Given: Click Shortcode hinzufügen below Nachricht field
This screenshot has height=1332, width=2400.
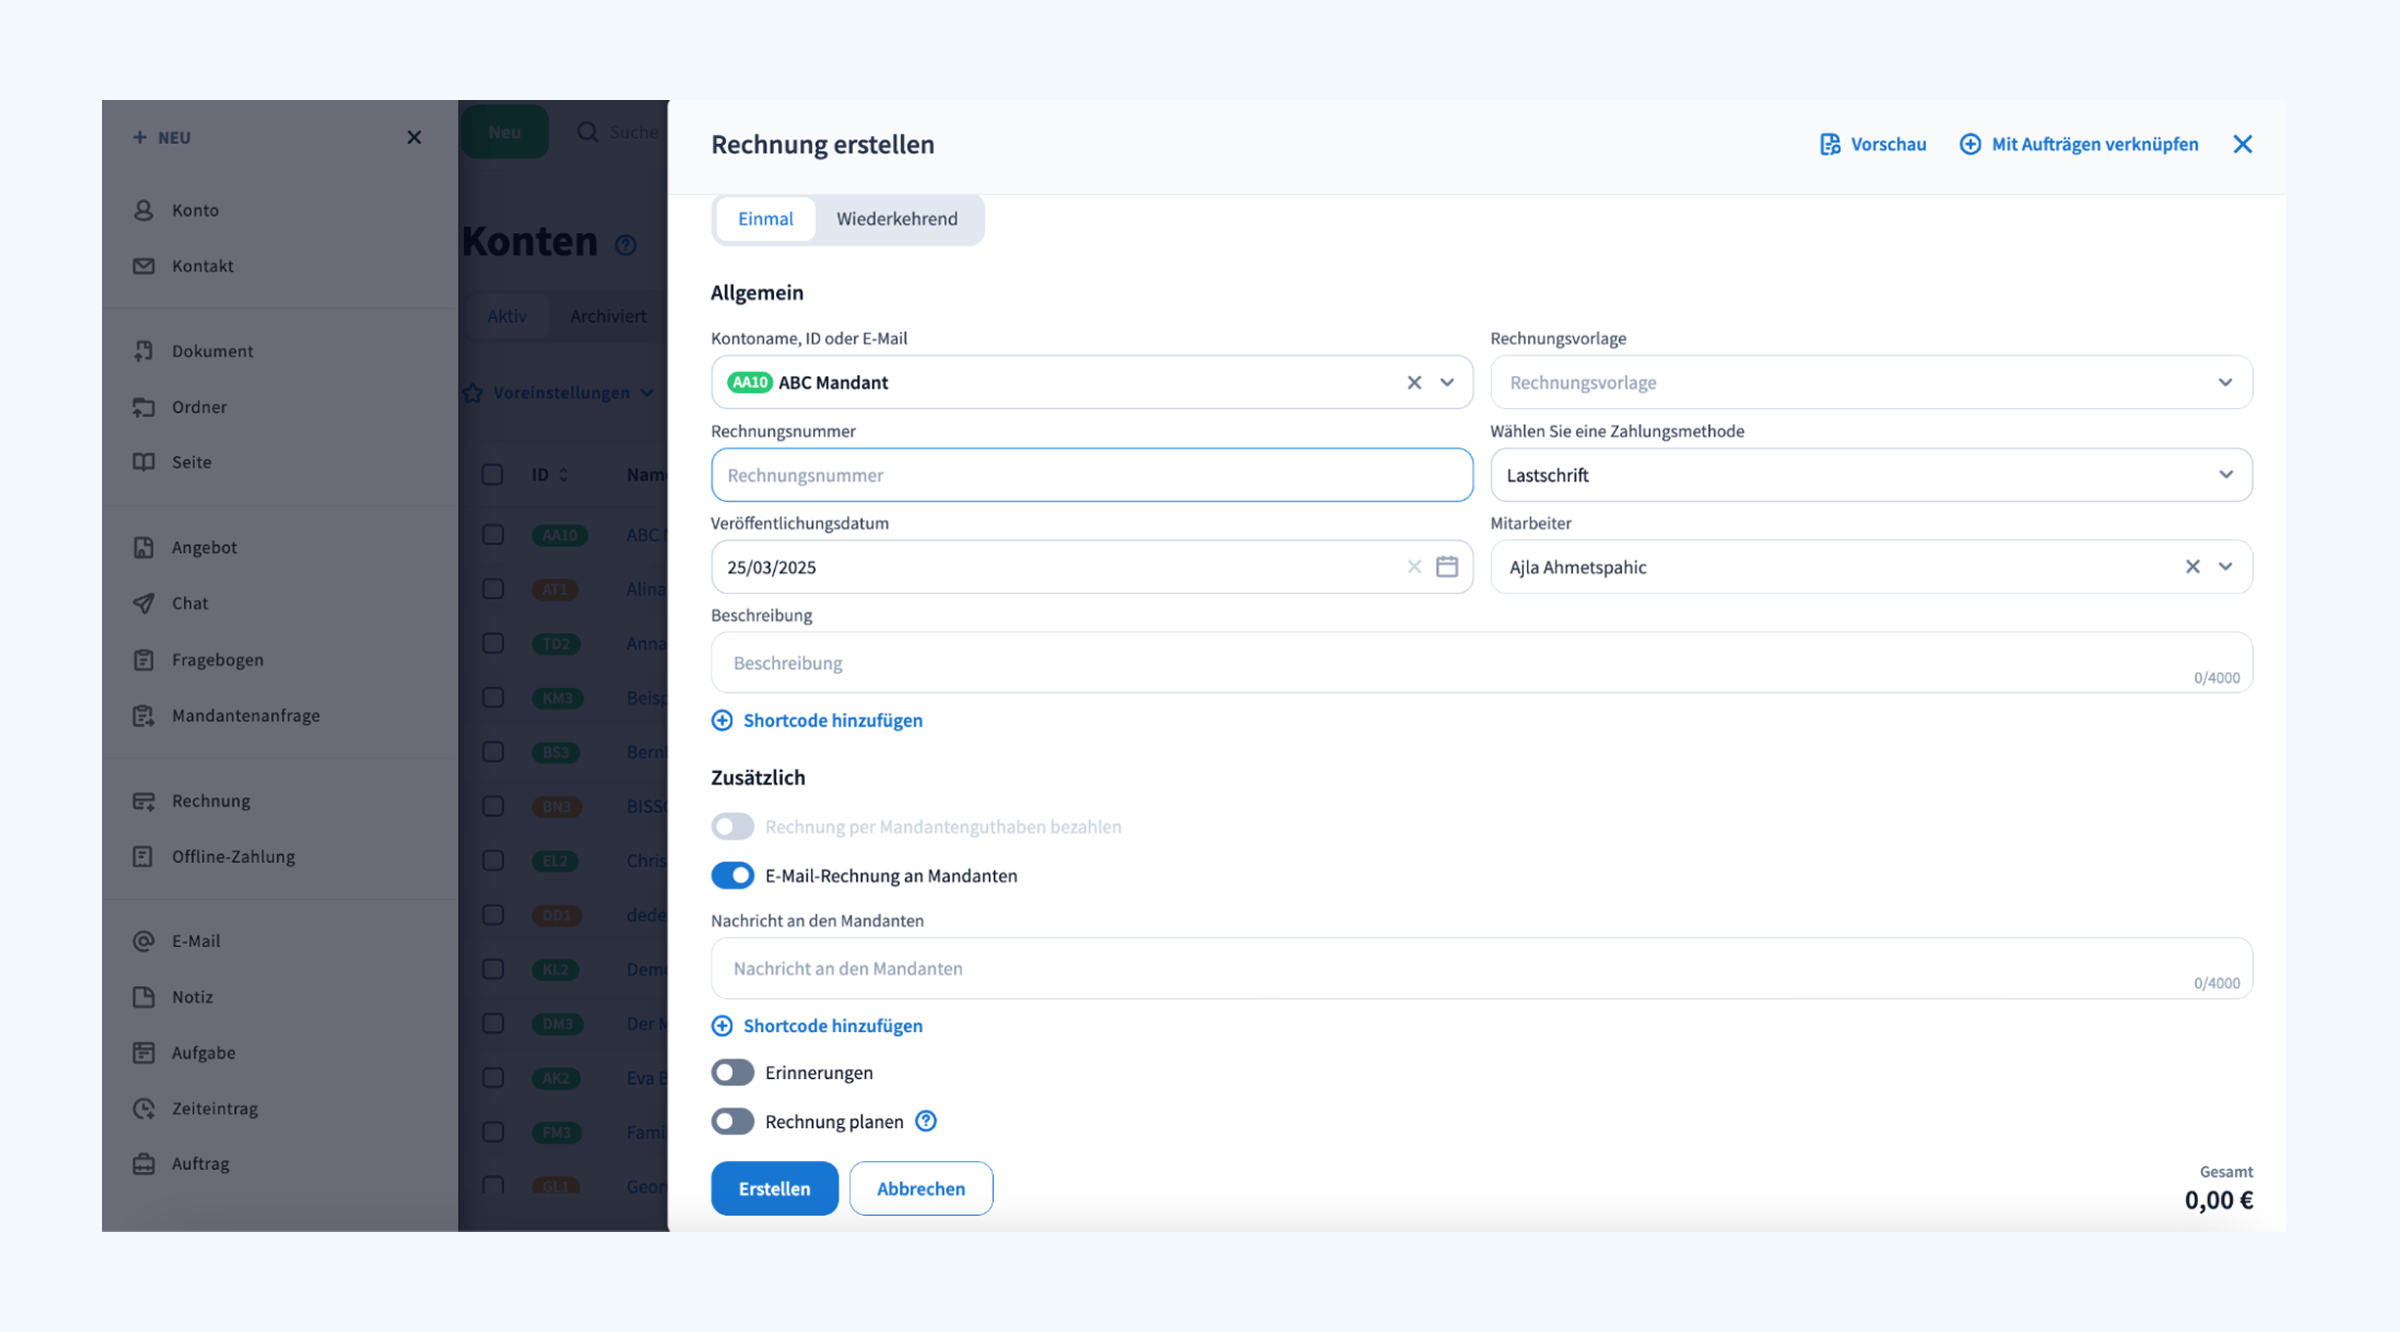Looking at the screenshot, I should click(x=817, y=1026).
